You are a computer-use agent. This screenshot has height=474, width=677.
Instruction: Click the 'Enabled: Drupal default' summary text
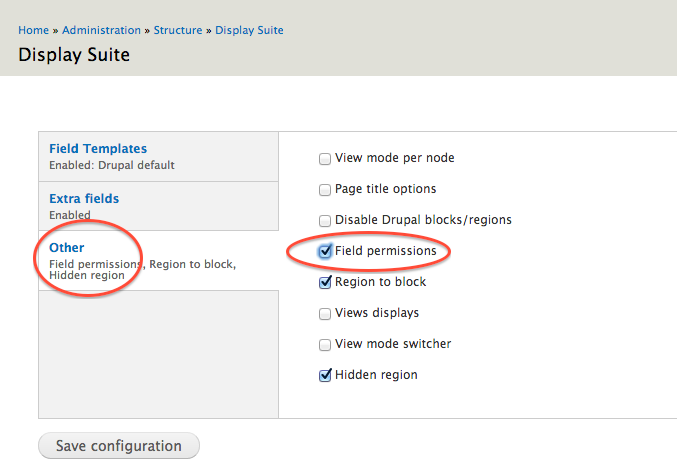point(118,165)
